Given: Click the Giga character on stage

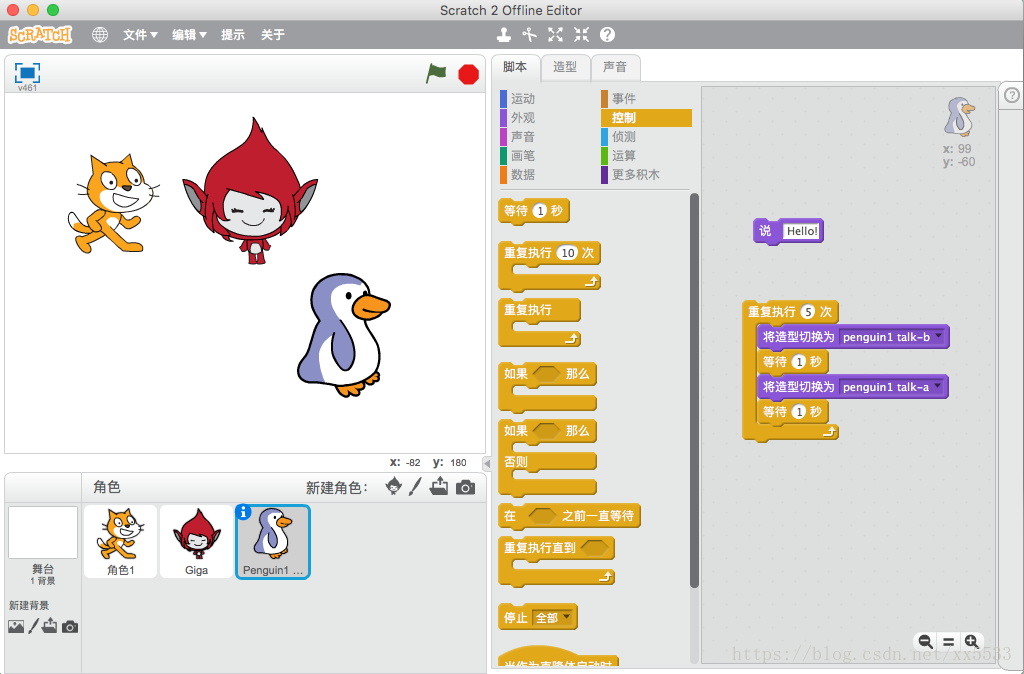Looking at the screenshot, I should pyautogui.click(x=250, y=191).
